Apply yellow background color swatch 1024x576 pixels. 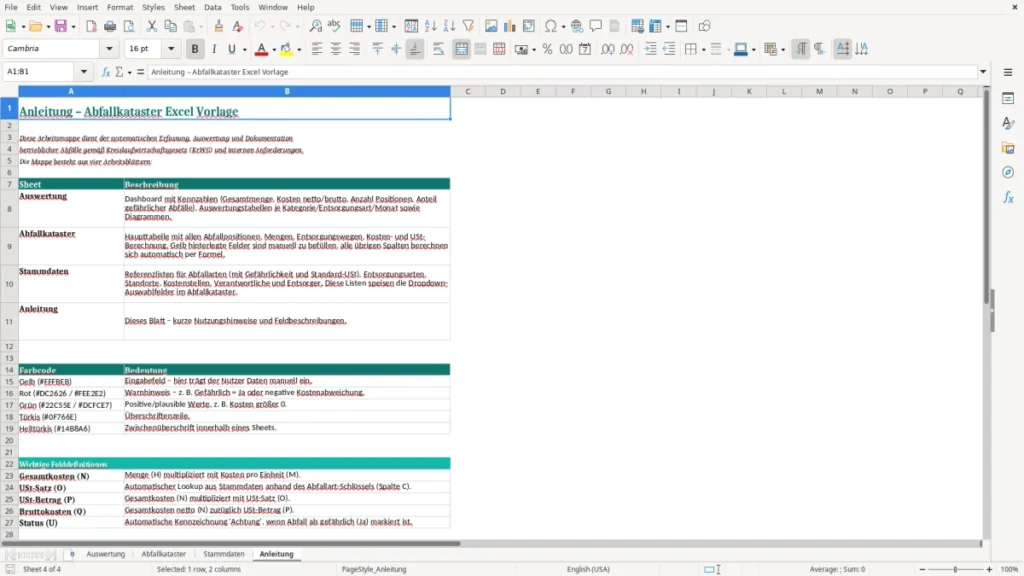coord(286,49)
